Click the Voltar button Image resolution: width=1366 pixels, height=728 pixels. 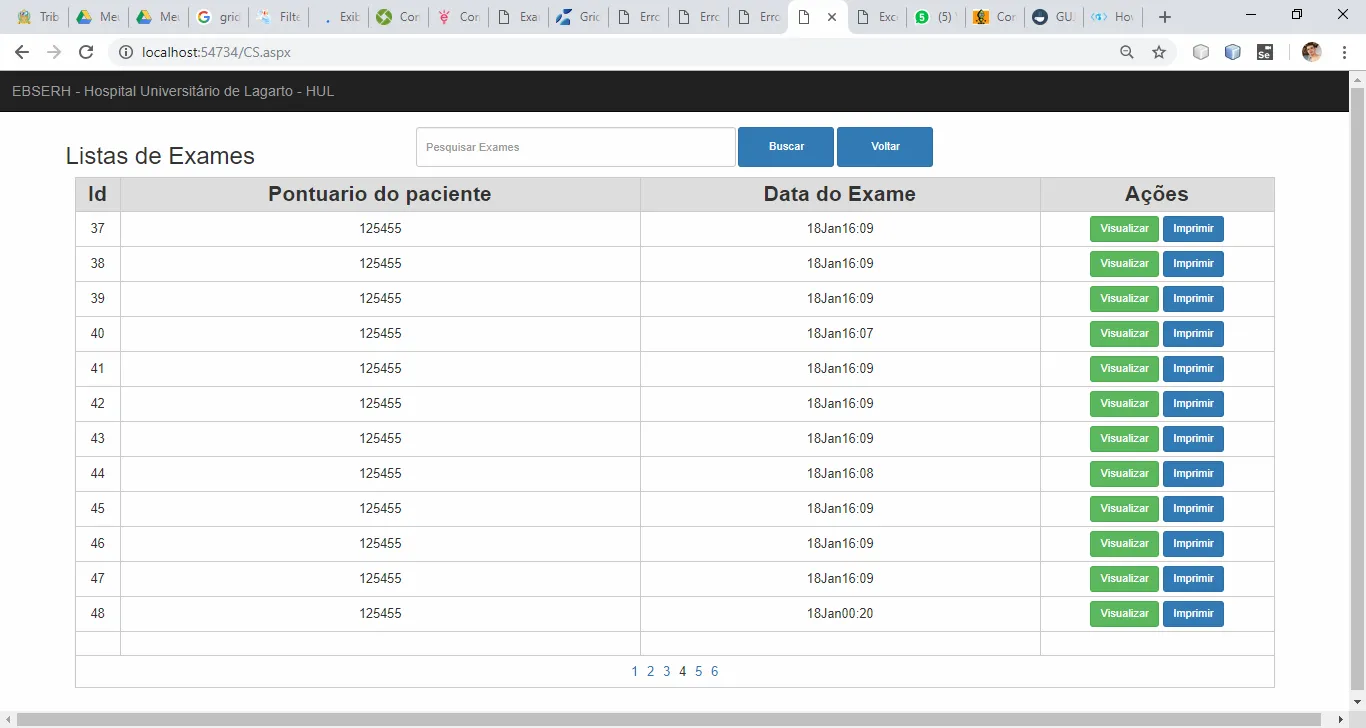885,147
